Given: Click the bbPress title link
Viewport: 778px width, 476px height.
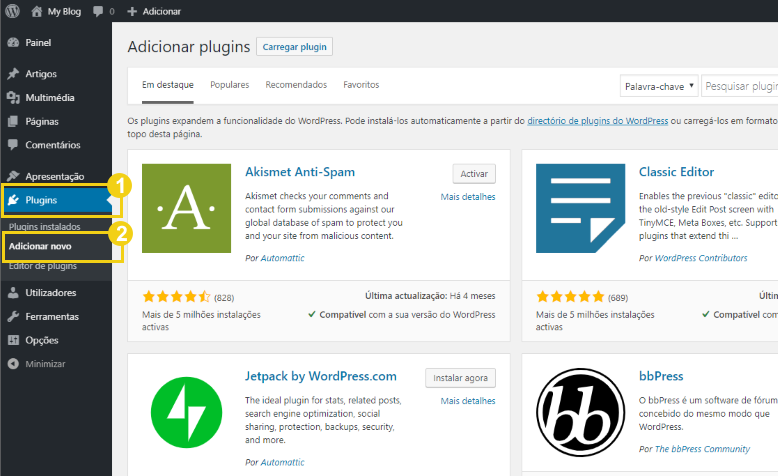Looking at the screenshot, I should 661,376.
